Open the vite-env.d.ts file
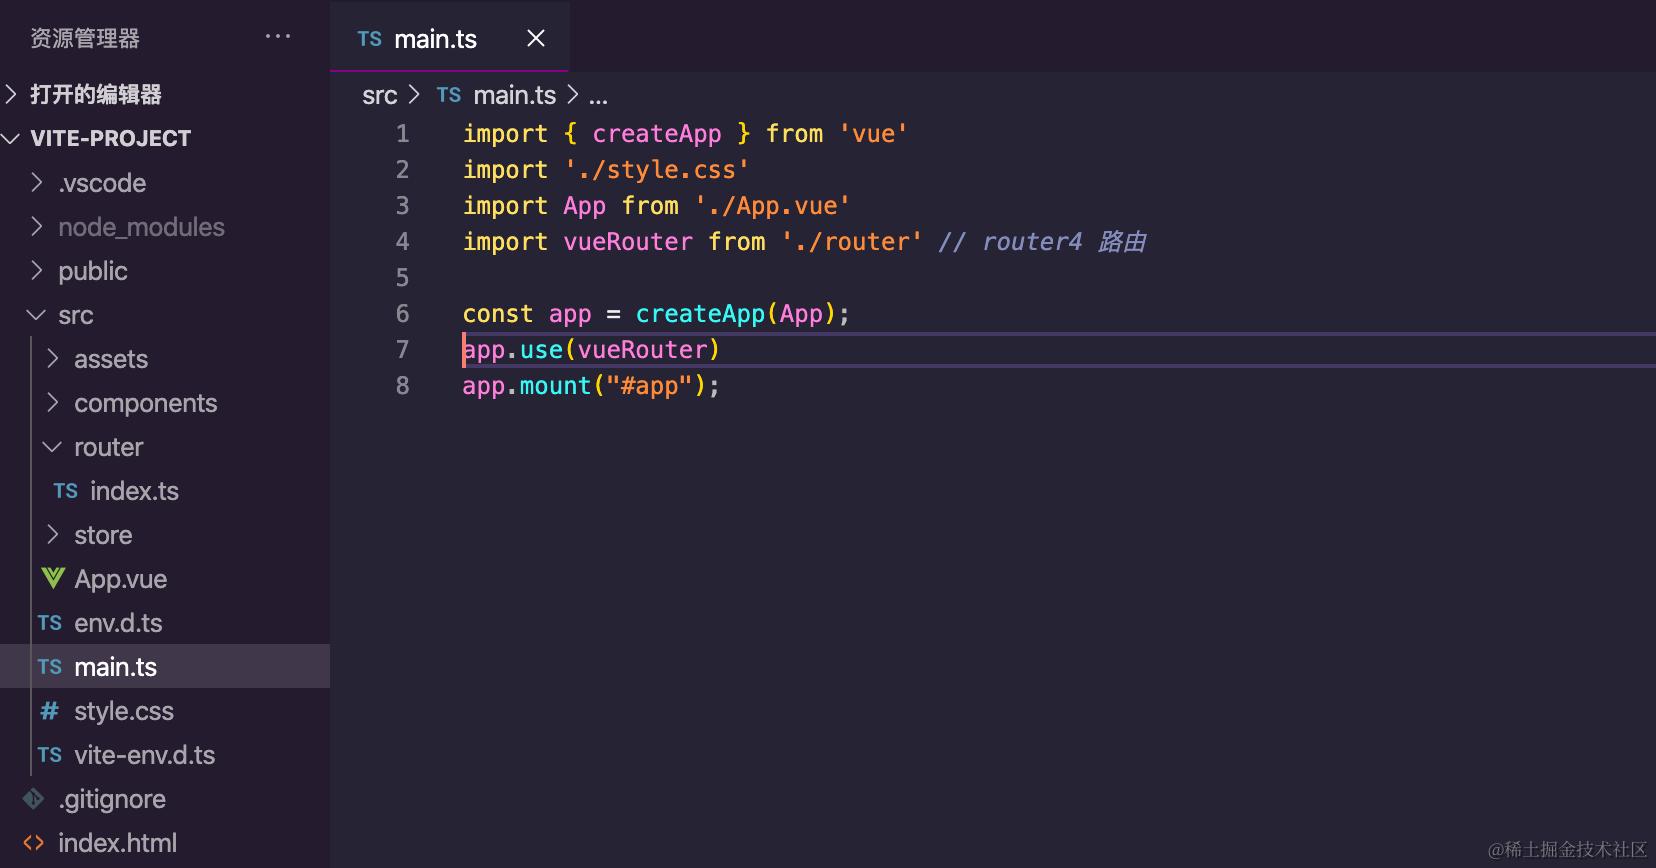Viewport: 1656px width, 868px height. (145, 755)
